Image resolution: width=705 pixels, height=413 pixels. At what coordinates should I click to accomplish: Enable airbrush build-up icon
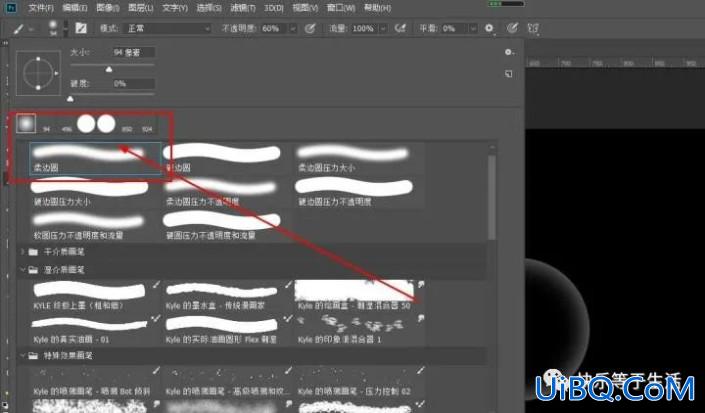tap(400, 28)
